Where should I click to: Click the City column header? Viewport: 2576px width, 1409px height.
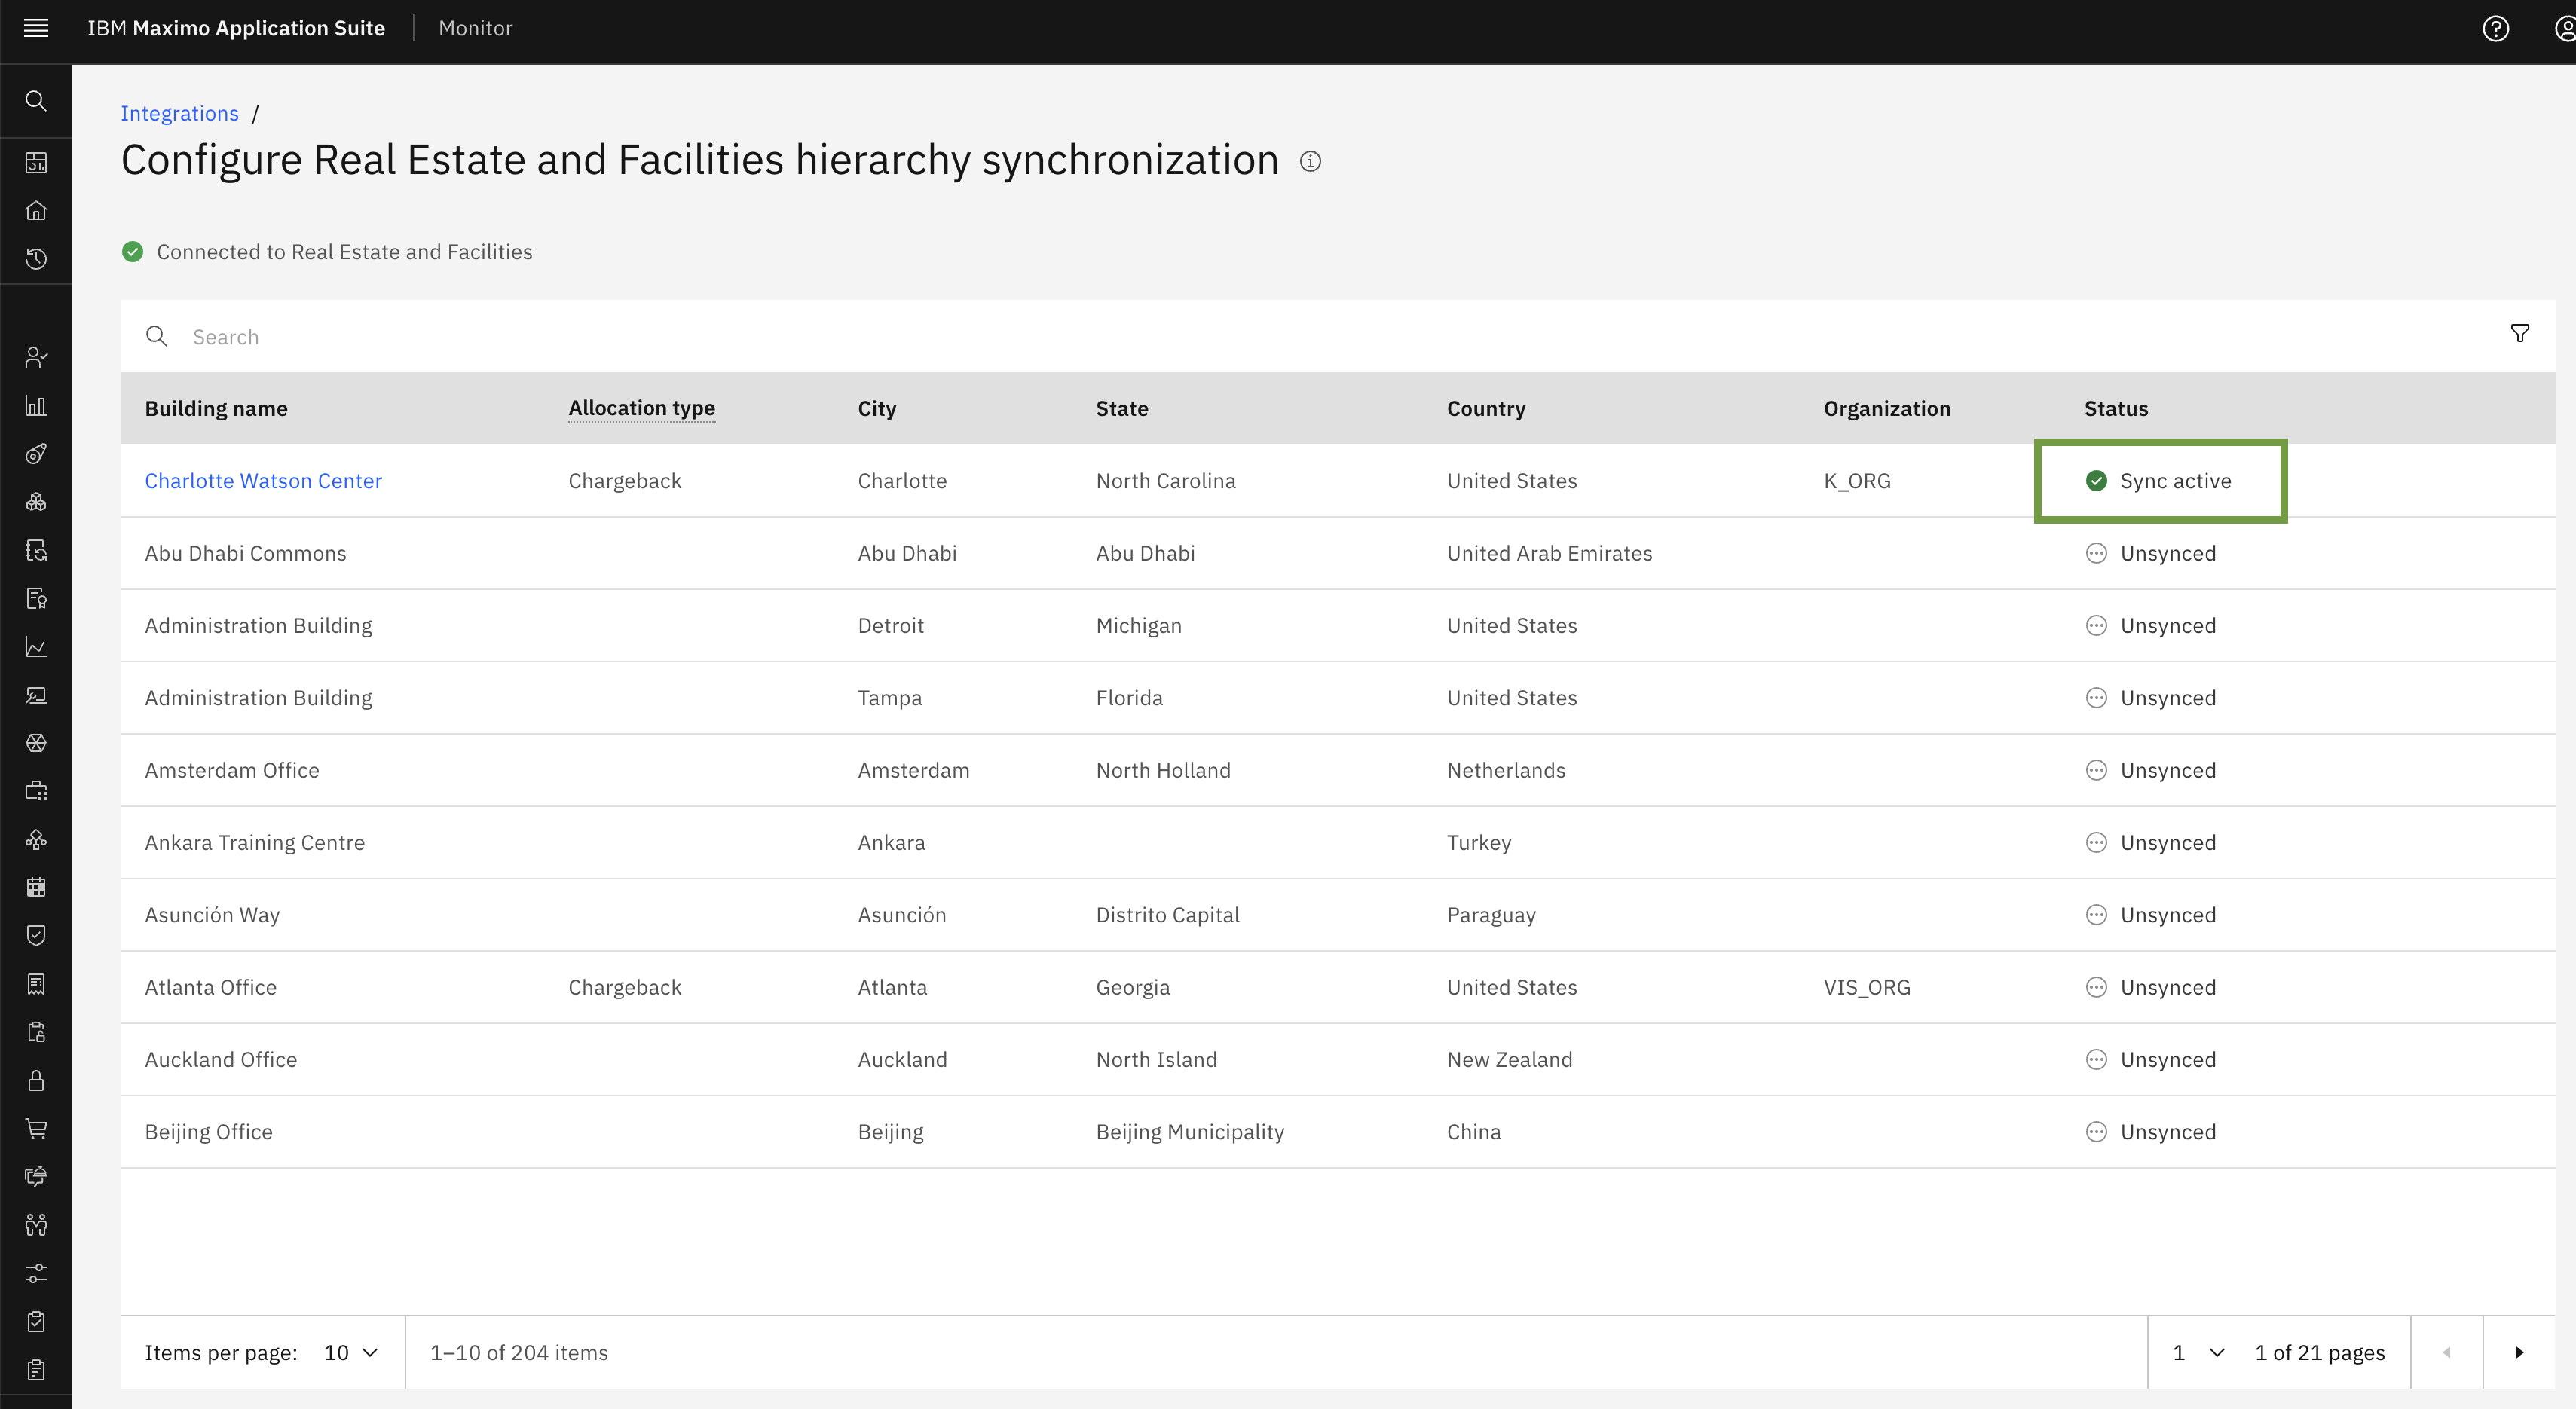[x=877, y=408]
